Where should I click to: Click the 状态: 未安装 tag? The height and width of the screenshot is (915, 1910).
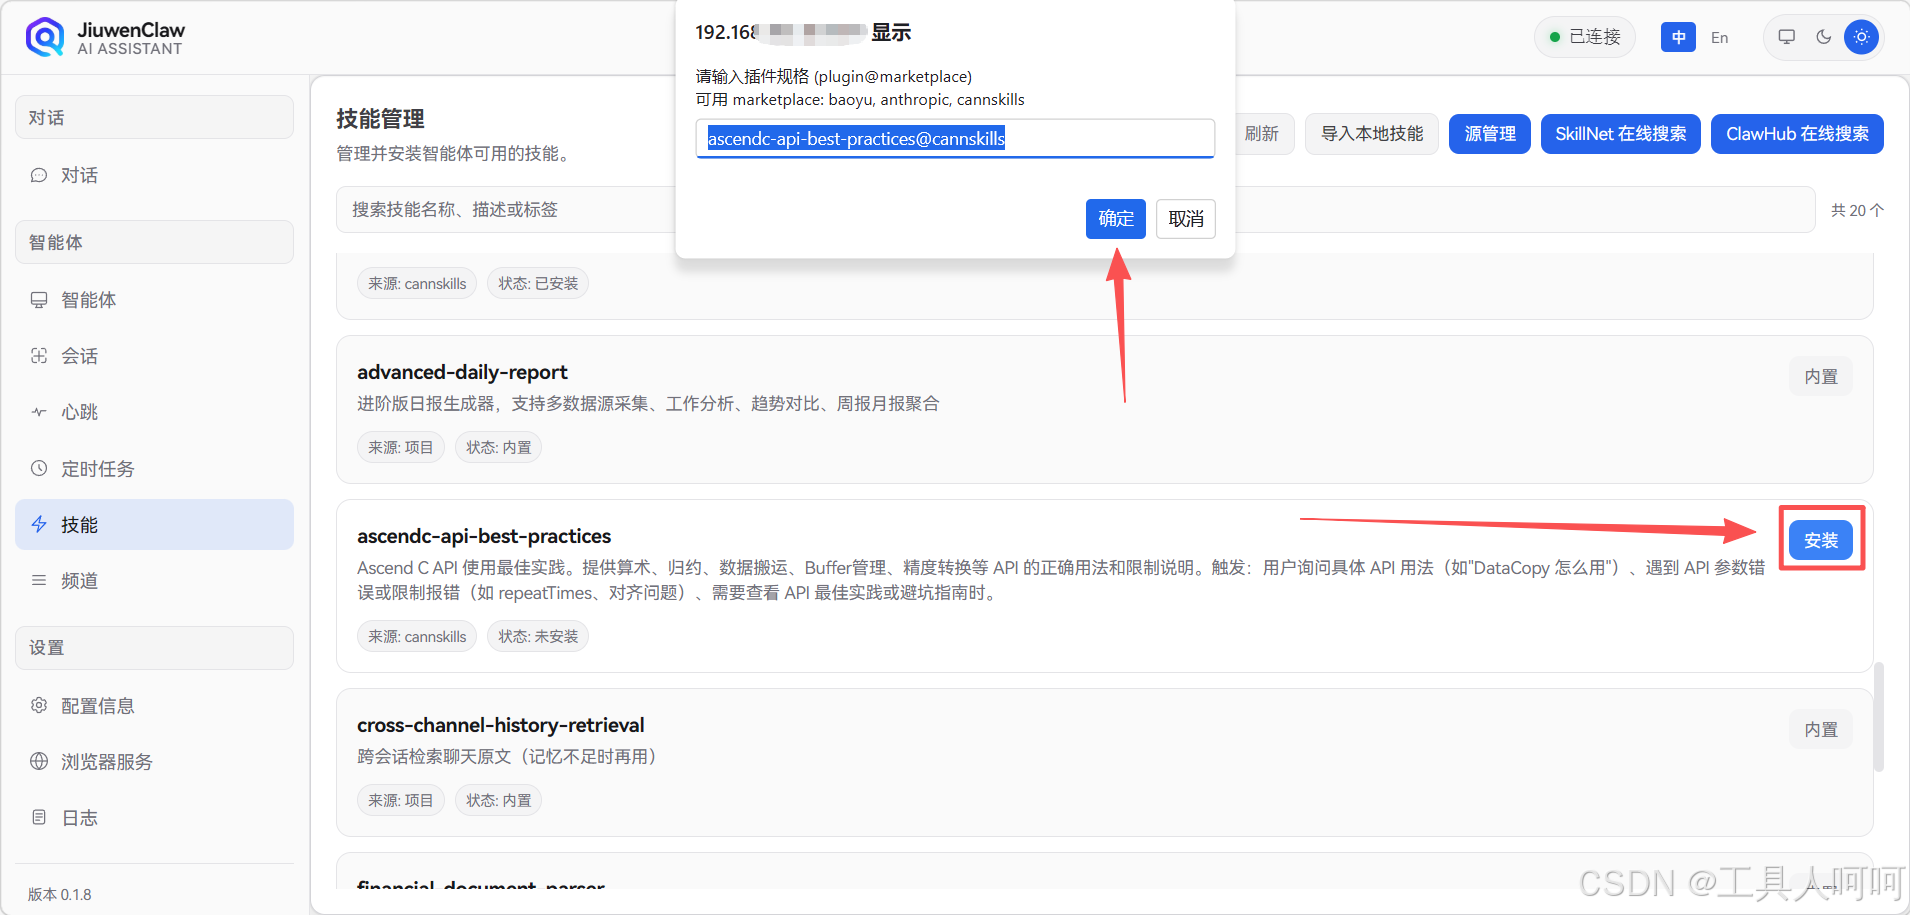click(x=538, y=636)
